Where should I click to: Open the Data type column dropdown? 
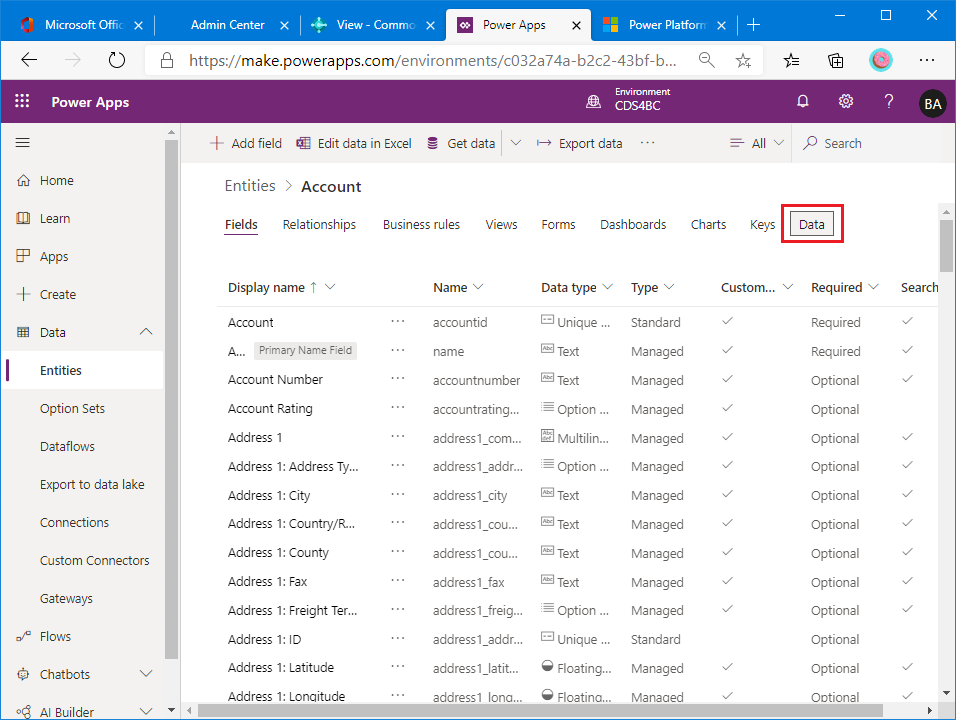click(607, 287)
